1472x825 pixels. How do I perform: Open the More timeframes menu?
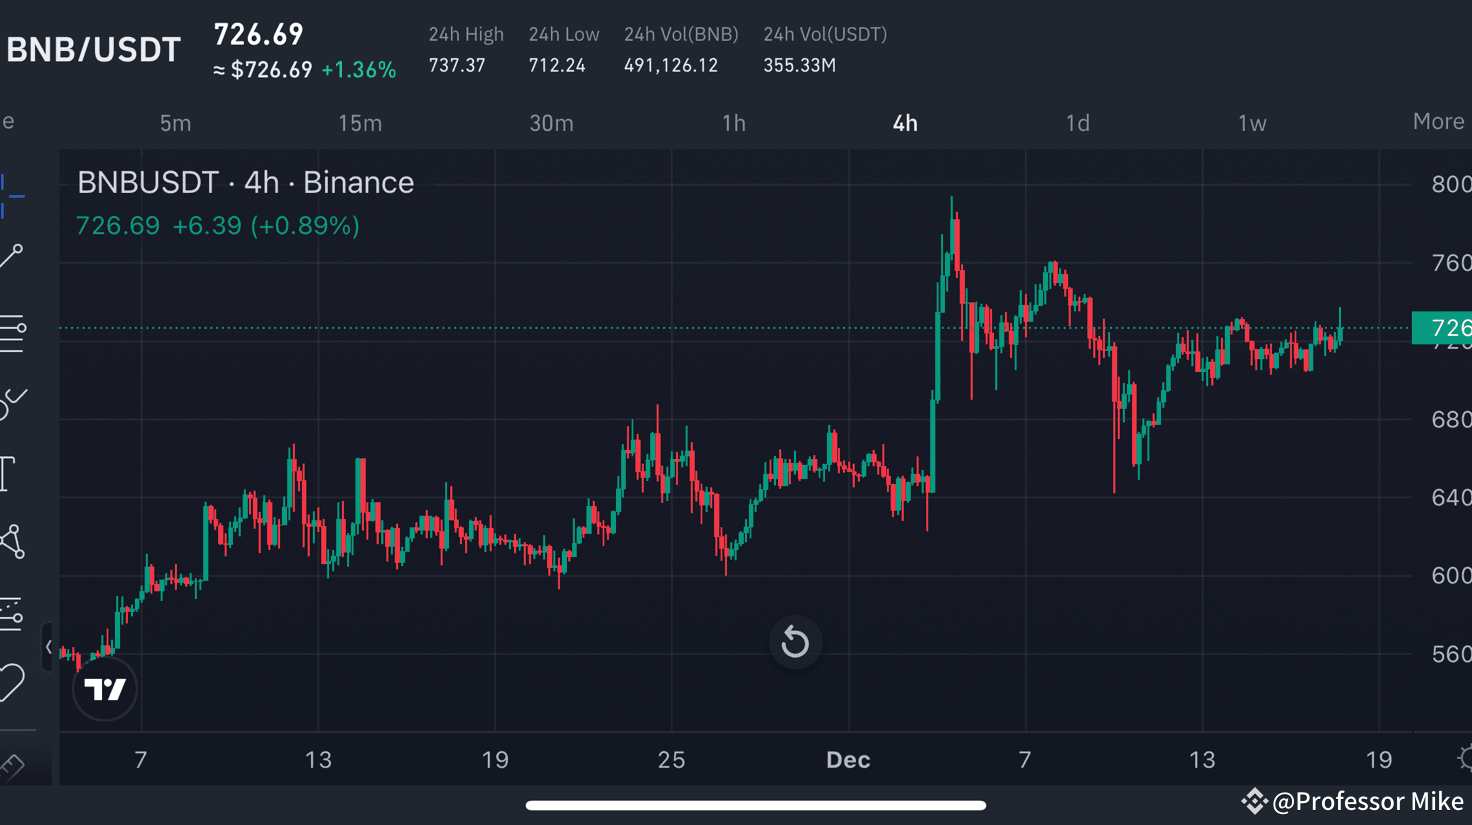[x=1437, y=121]
